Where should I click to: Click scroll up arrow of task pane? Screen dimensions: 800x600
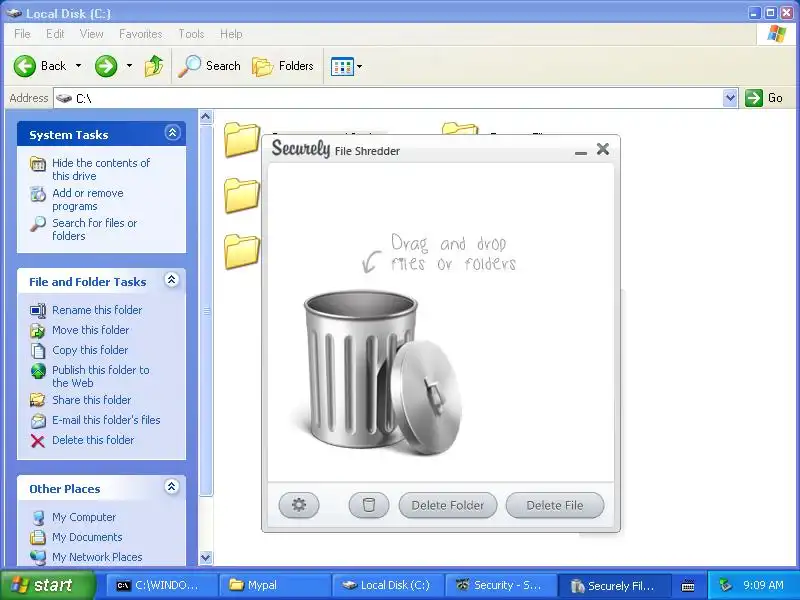(x=206, y=117)
